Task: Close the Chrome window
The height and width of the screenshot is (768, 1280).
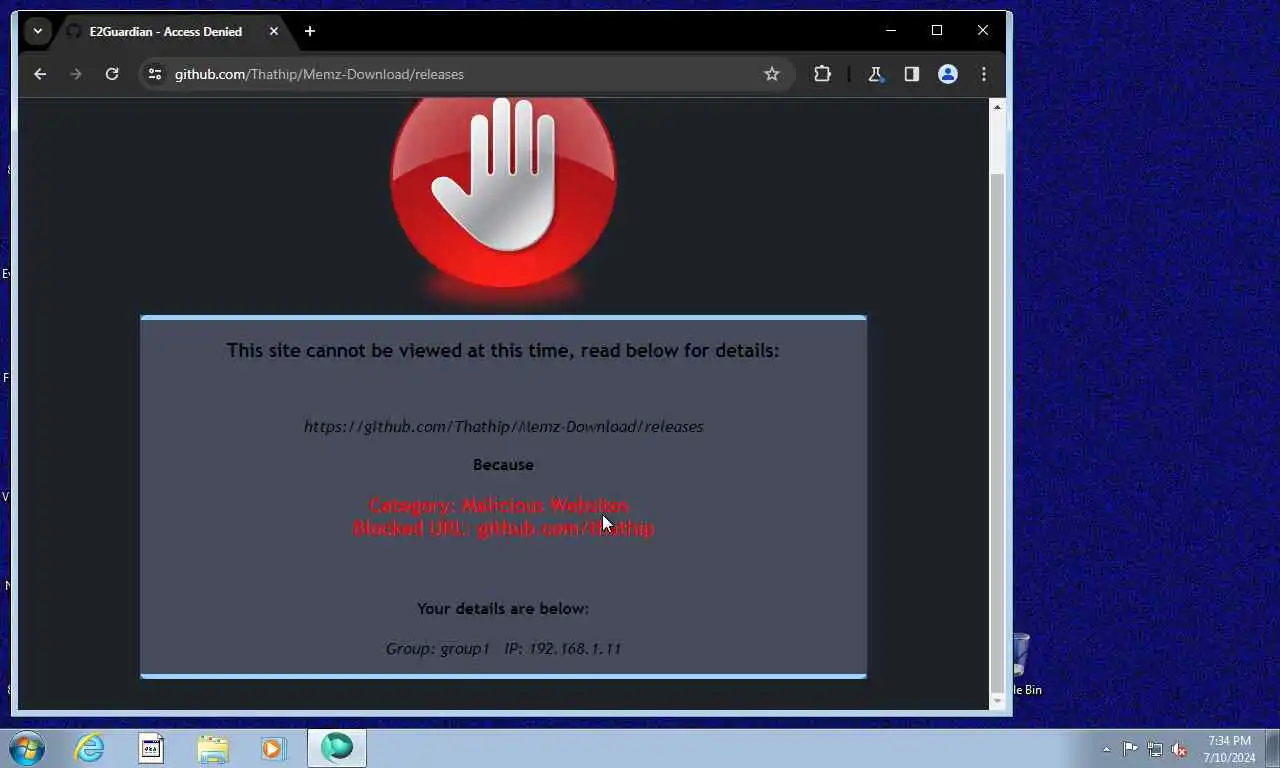Action: [x=983, y=31]
